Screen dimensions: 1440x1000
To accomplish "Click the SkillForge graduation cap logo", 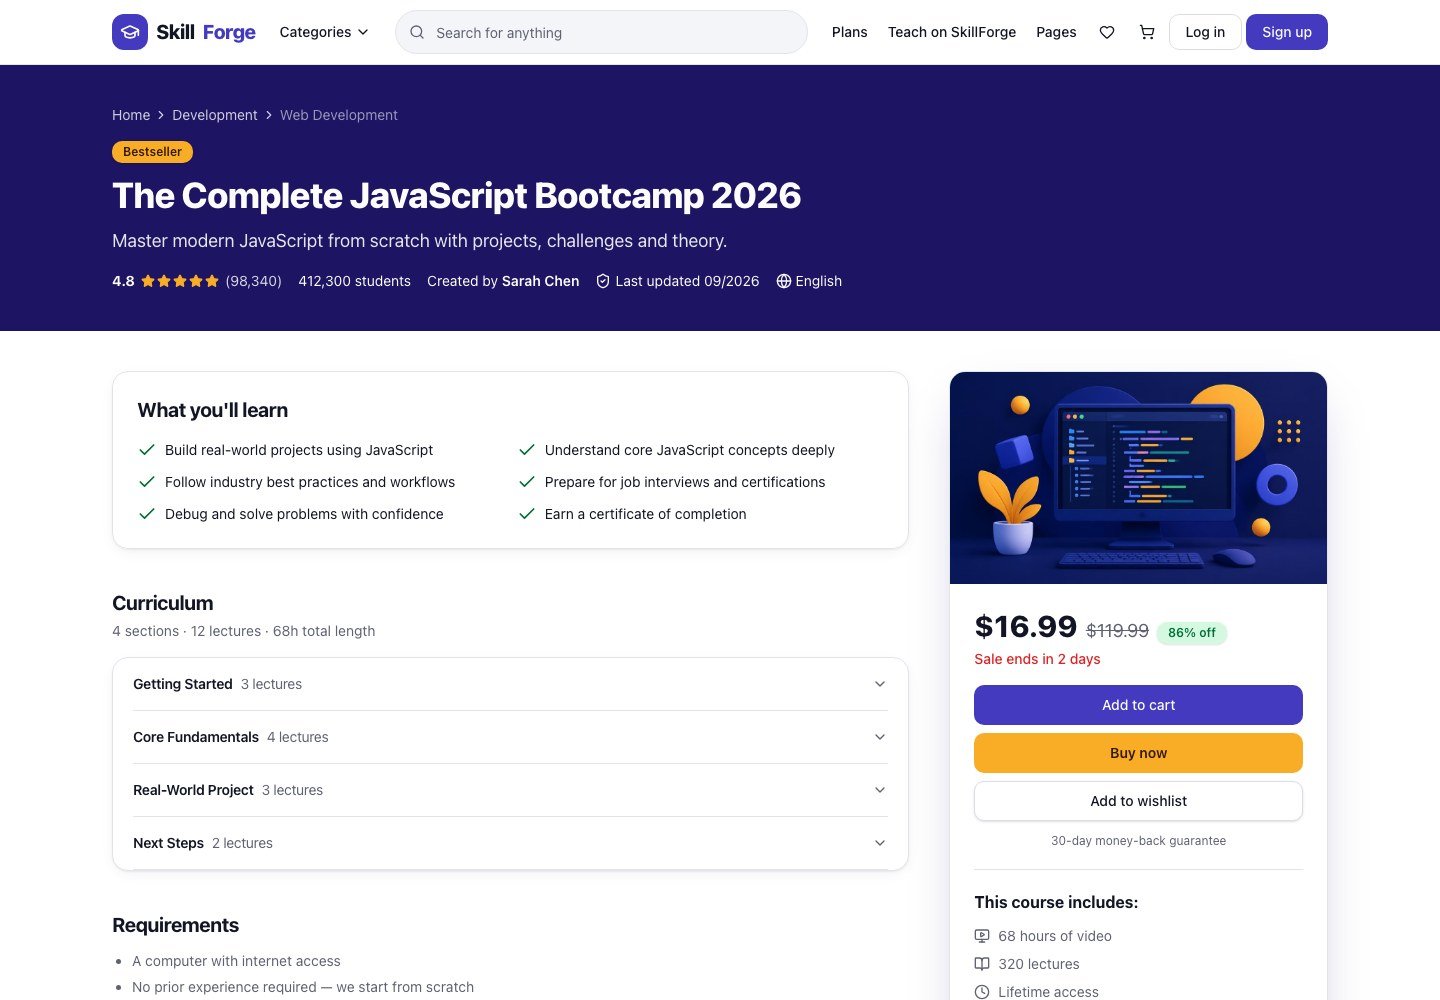I will click(130, 32).
